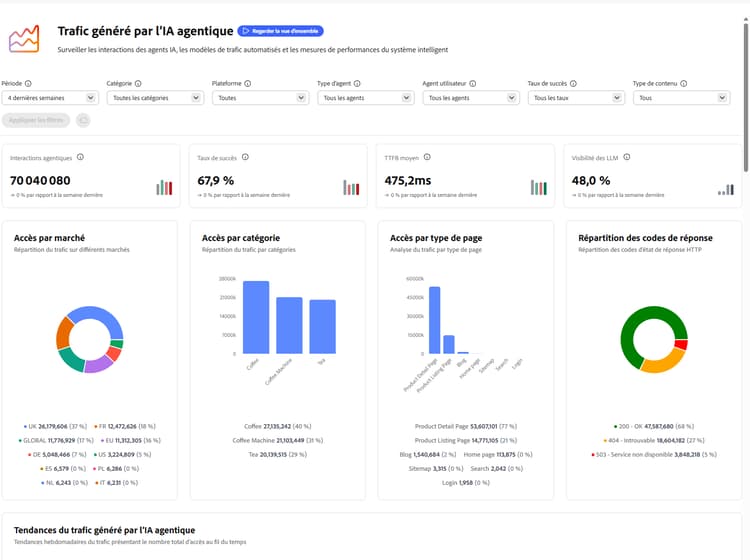
Task: Click Coffee 27,135,242 legend text
Action: 277,426
